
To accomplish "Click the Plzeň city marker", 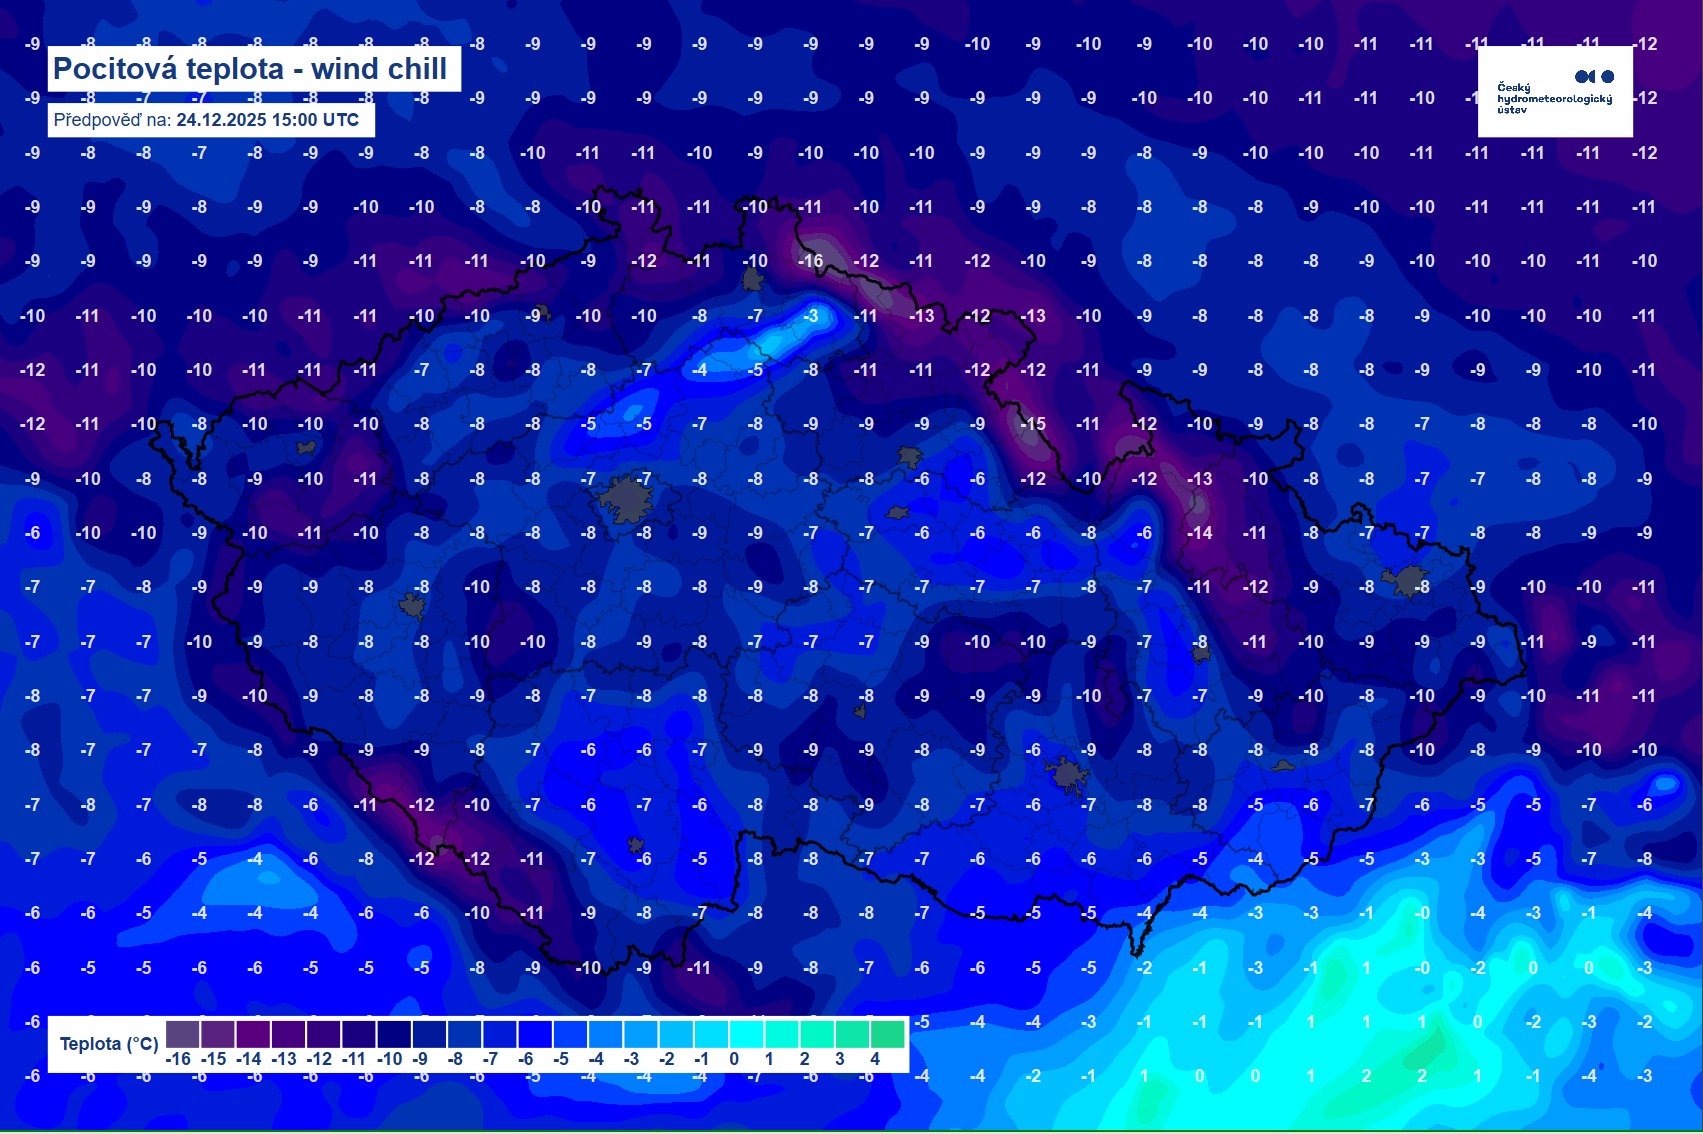I will pos(412,604).
